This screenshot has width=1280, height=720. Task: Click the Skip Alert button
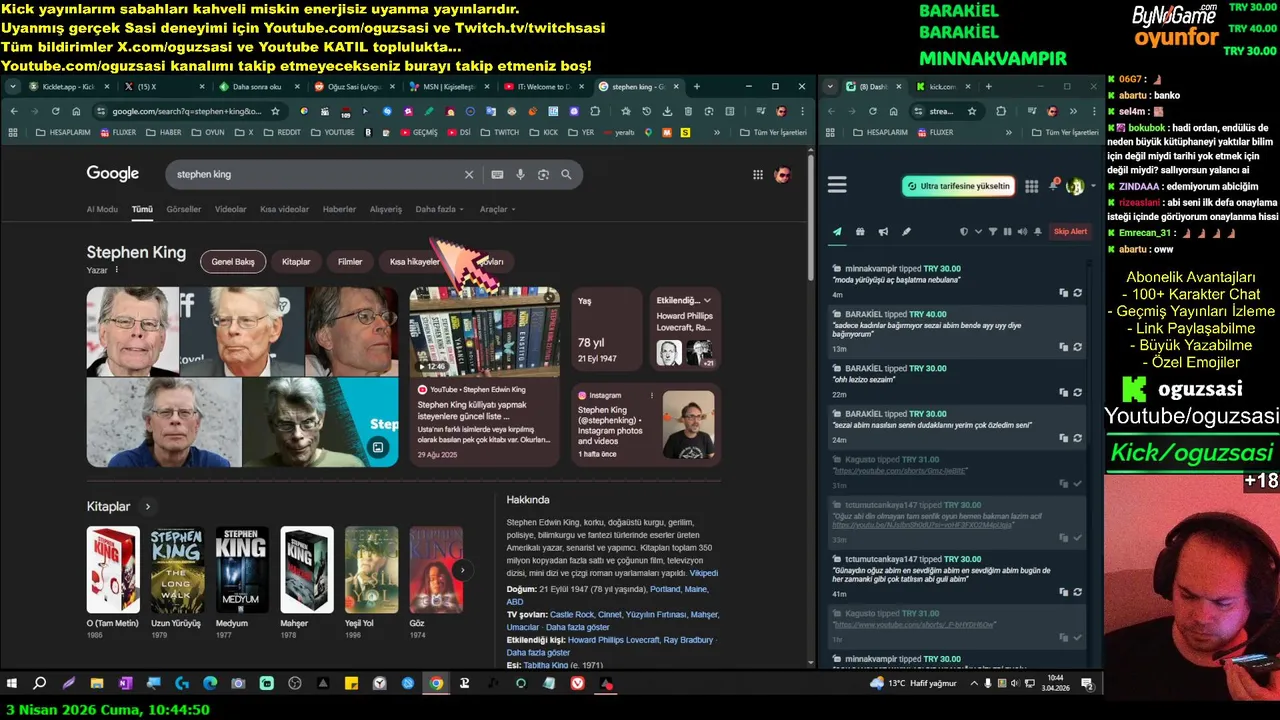1070,232
